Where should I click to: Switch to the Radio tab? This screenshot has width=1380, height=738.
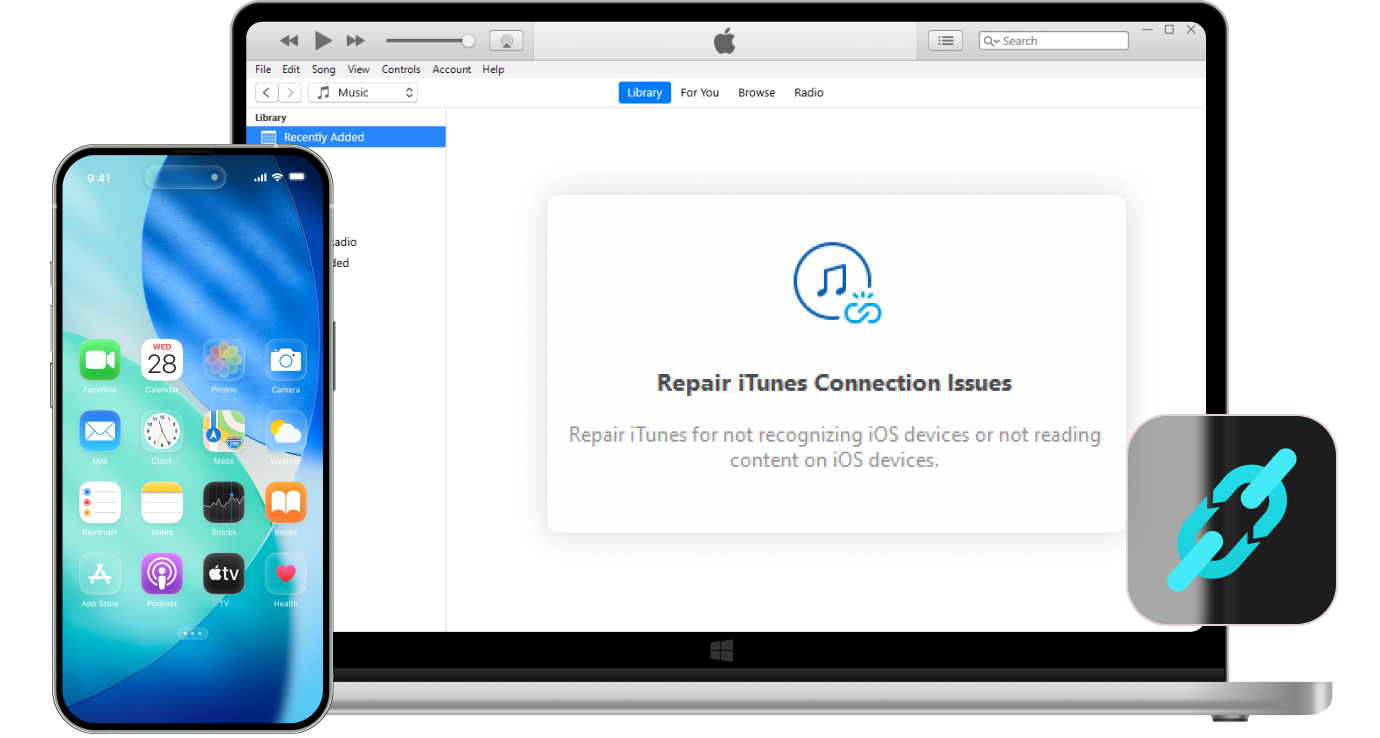(808, 92)
